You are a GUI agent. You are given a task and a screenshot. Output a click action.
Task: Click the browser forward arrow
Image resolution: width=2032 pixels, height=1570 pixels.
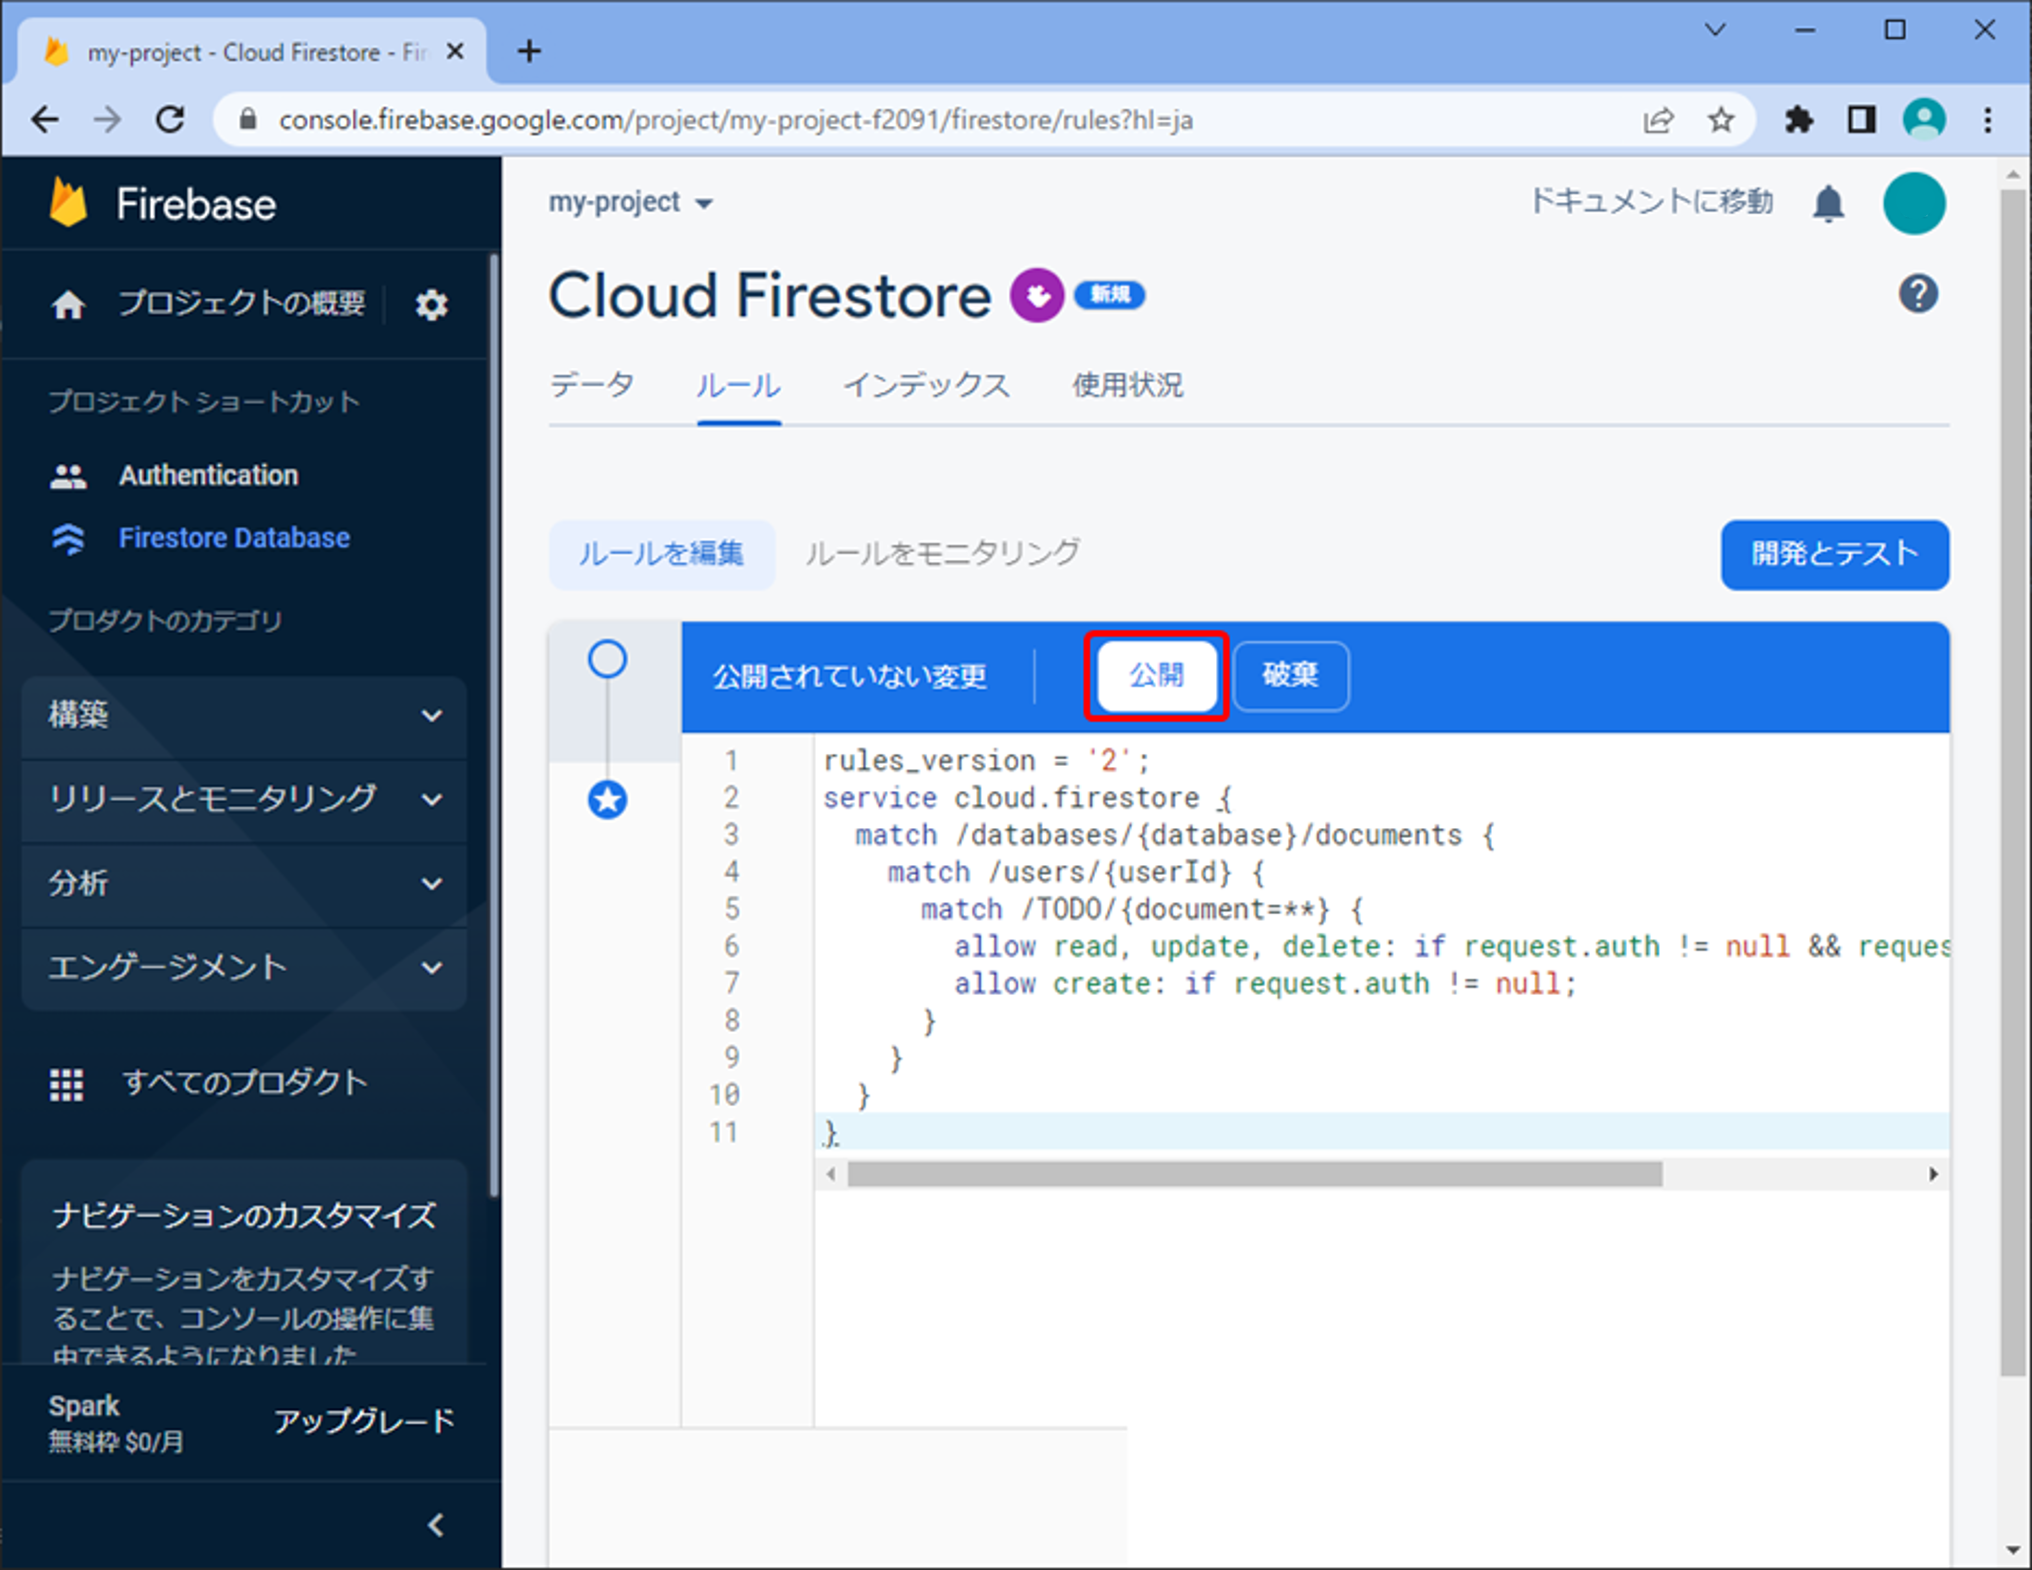point(107,120)
